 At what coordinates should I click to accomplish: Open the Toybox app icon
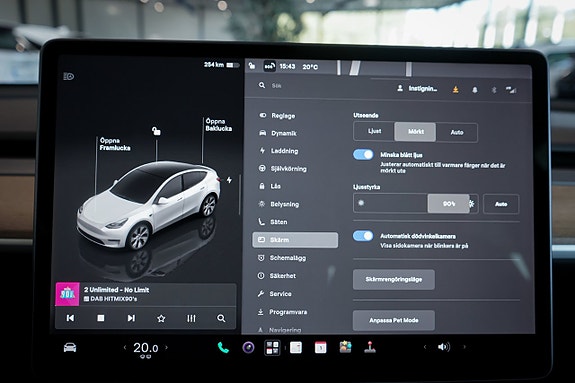[x=345, y=347]
